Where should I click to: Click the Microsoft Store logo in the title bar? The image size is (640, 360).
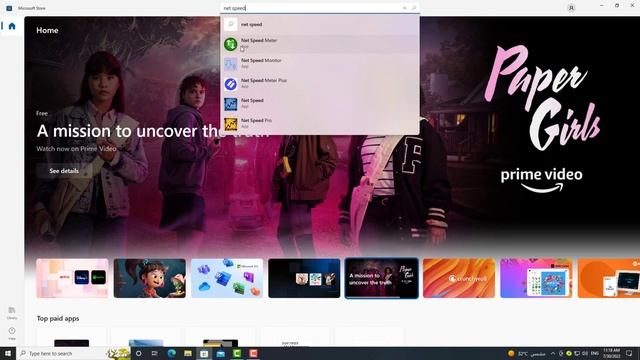click(9, 8)
